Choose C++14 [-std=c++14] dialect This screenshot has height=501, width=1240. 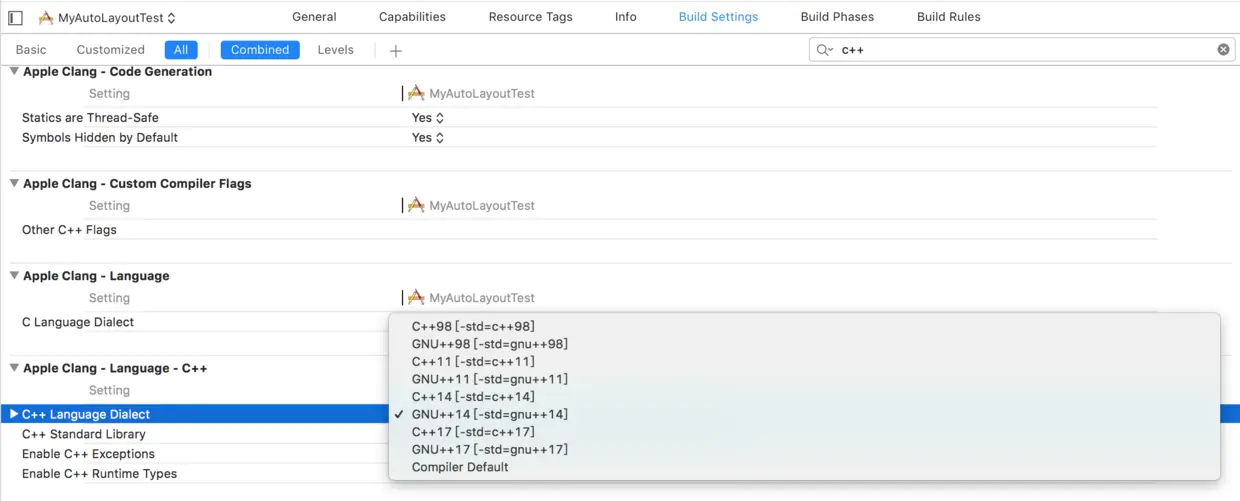[x=805, y=397]
